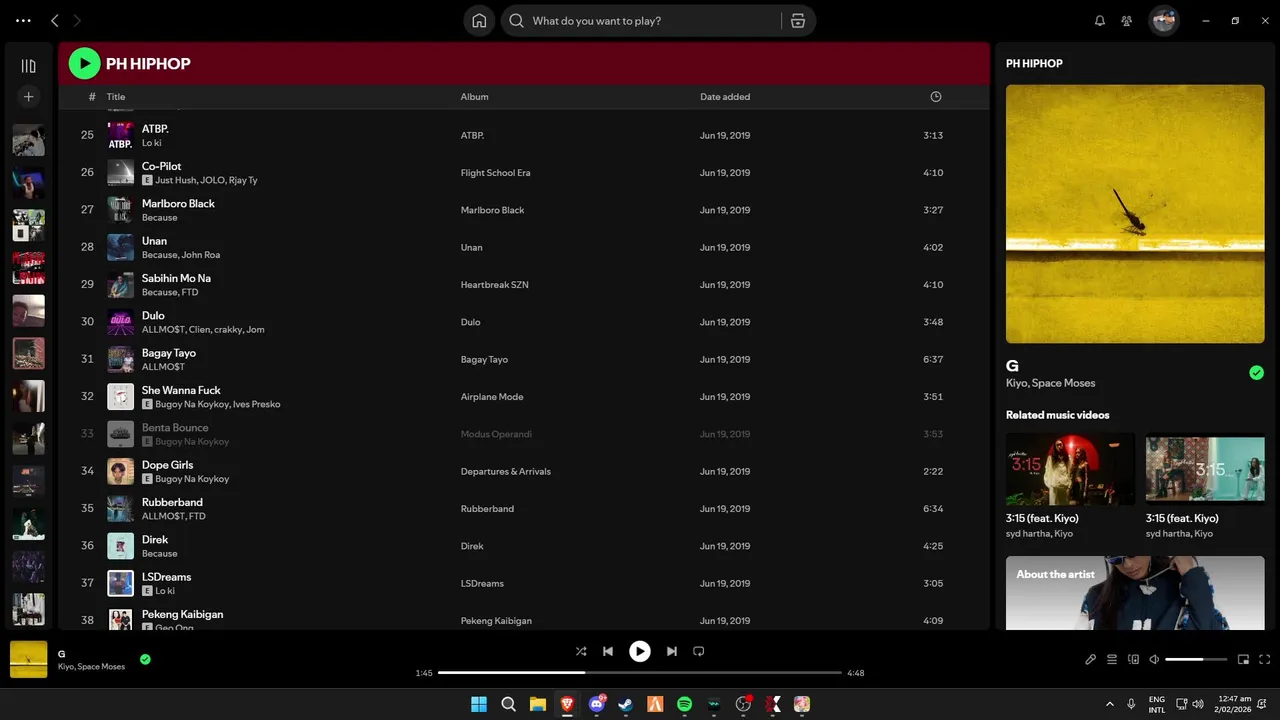This screenshot has width=1280, height=720.
Task: Open the G album cover in player bar
Action: tap(29, 660)
